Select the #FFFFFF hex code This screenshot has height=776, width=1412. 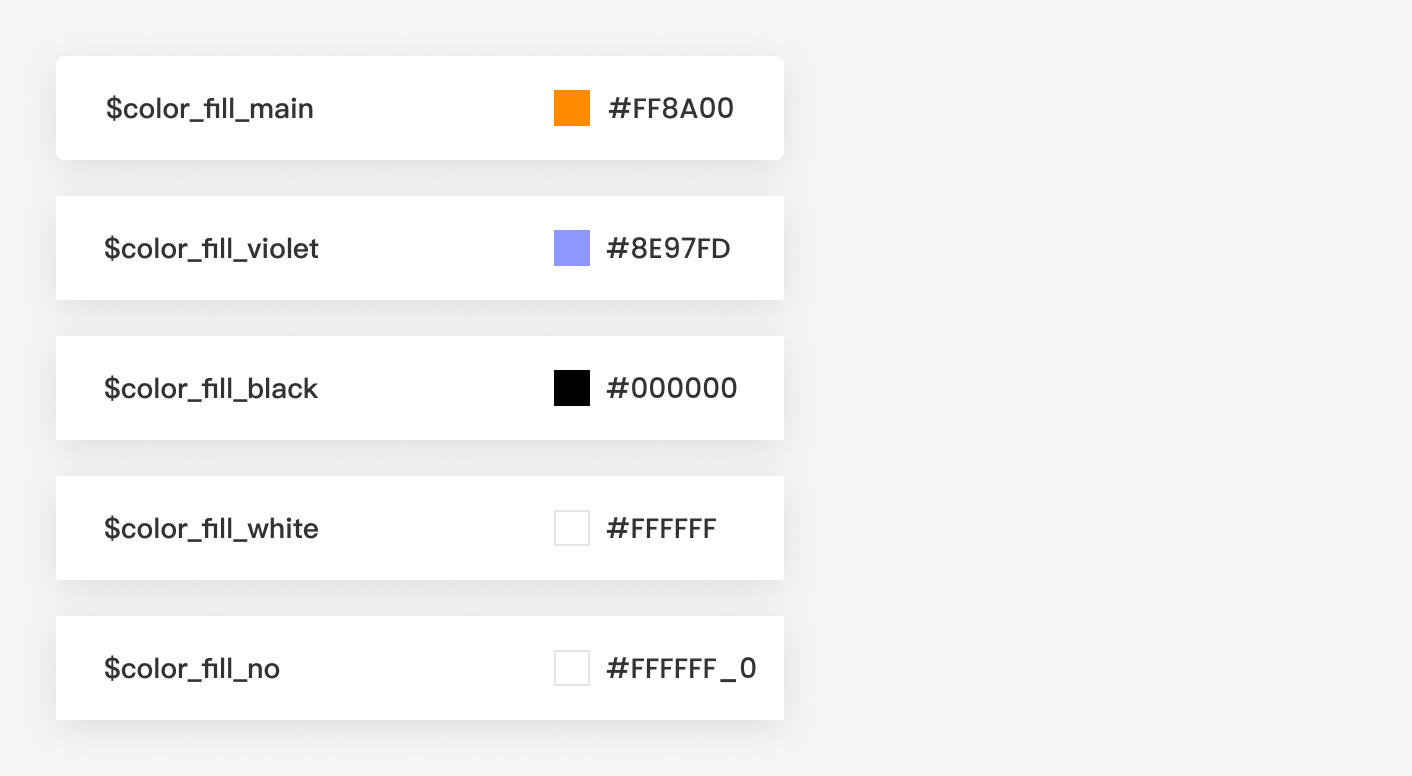(x=661, y=528)
